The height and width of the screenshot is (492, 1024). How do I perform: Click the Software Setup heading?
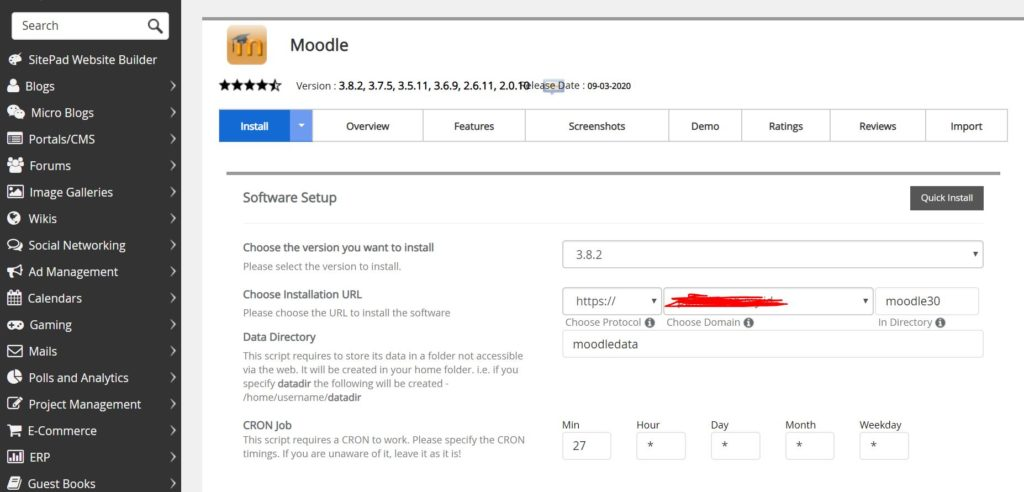[290, 197]
